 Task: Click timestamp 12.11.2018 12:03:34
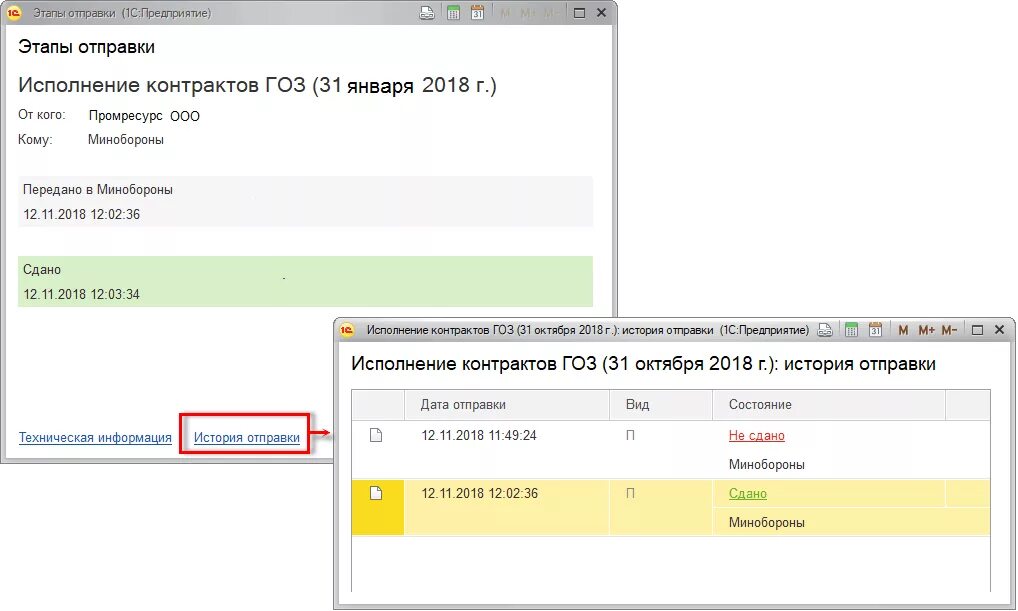coord(82,294)
